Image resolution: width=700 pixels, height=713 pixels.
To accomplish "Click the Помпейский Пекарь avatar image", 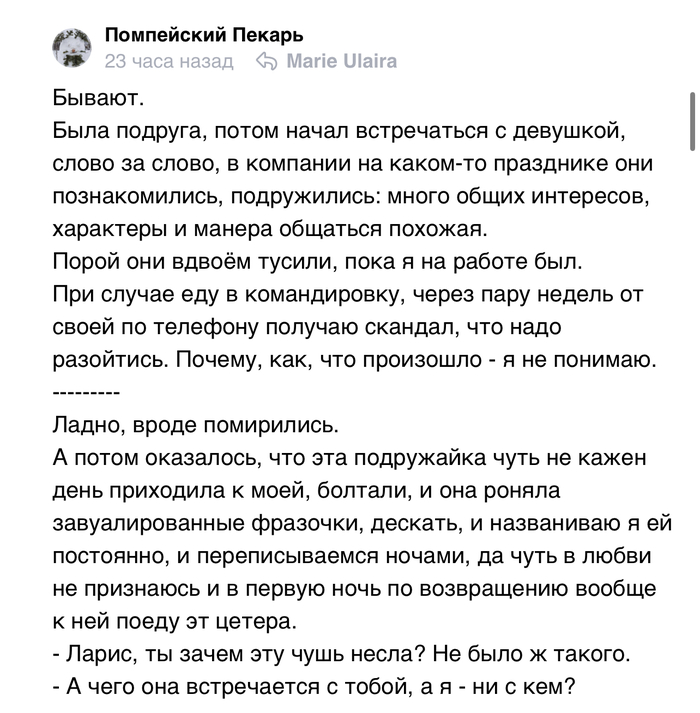I will (71, 47).
